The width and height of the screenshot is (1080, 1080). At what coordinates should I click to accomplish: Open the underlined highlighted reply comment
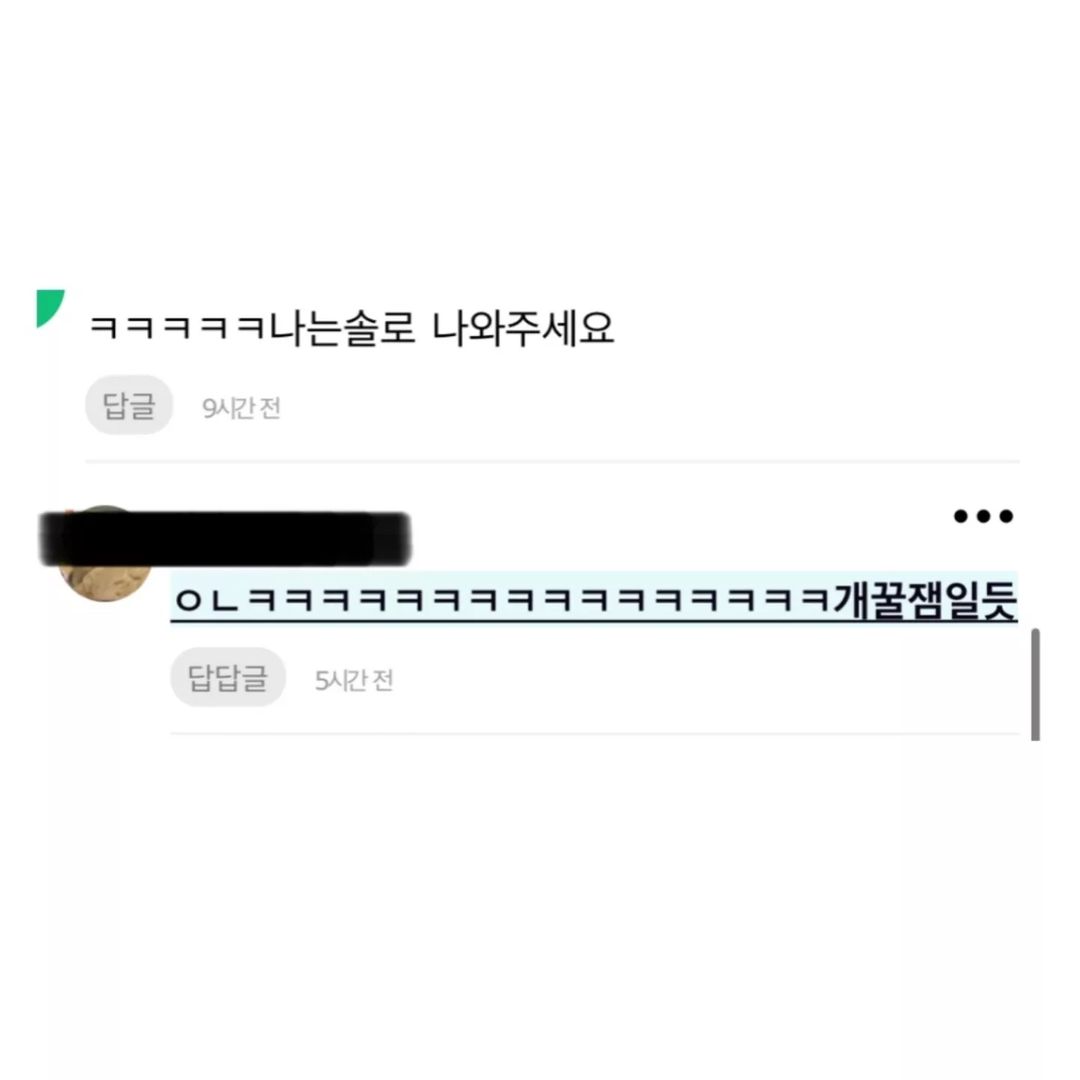(594, 598)
